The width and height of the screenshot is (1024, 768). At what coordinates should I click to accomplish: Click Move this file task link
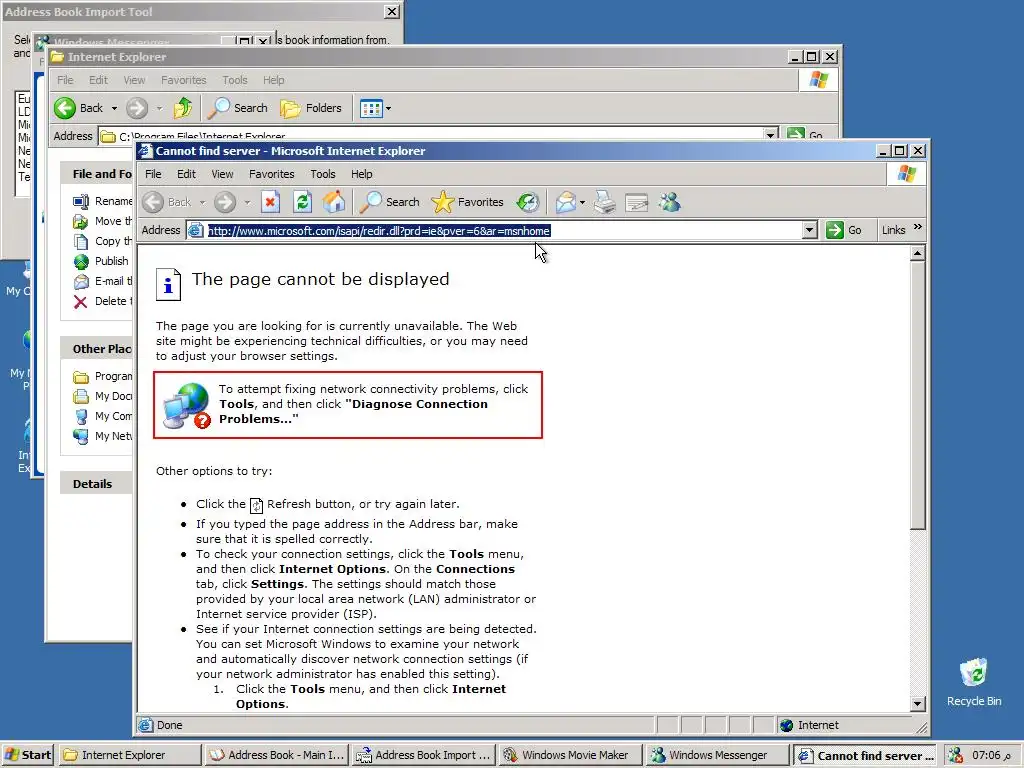(x=103, y=221)
